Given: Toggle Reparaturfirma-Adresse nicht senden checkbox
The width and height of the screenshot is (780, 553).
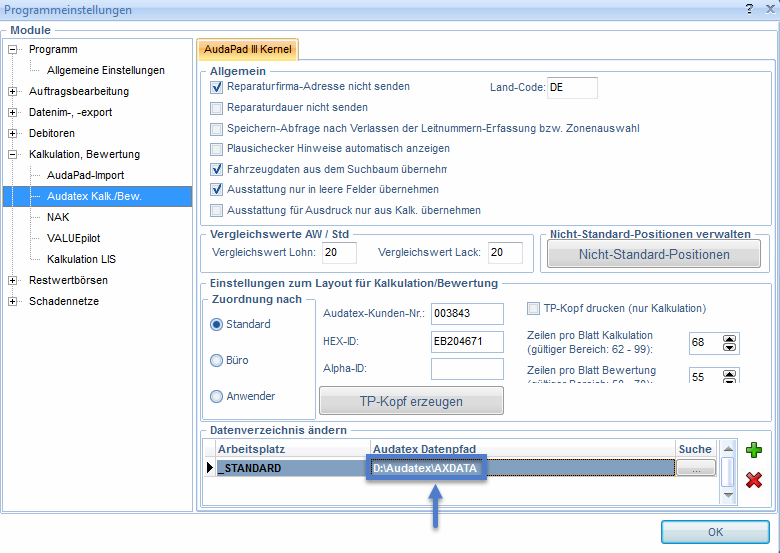Looking at the screenshot, I should point(216,87).
